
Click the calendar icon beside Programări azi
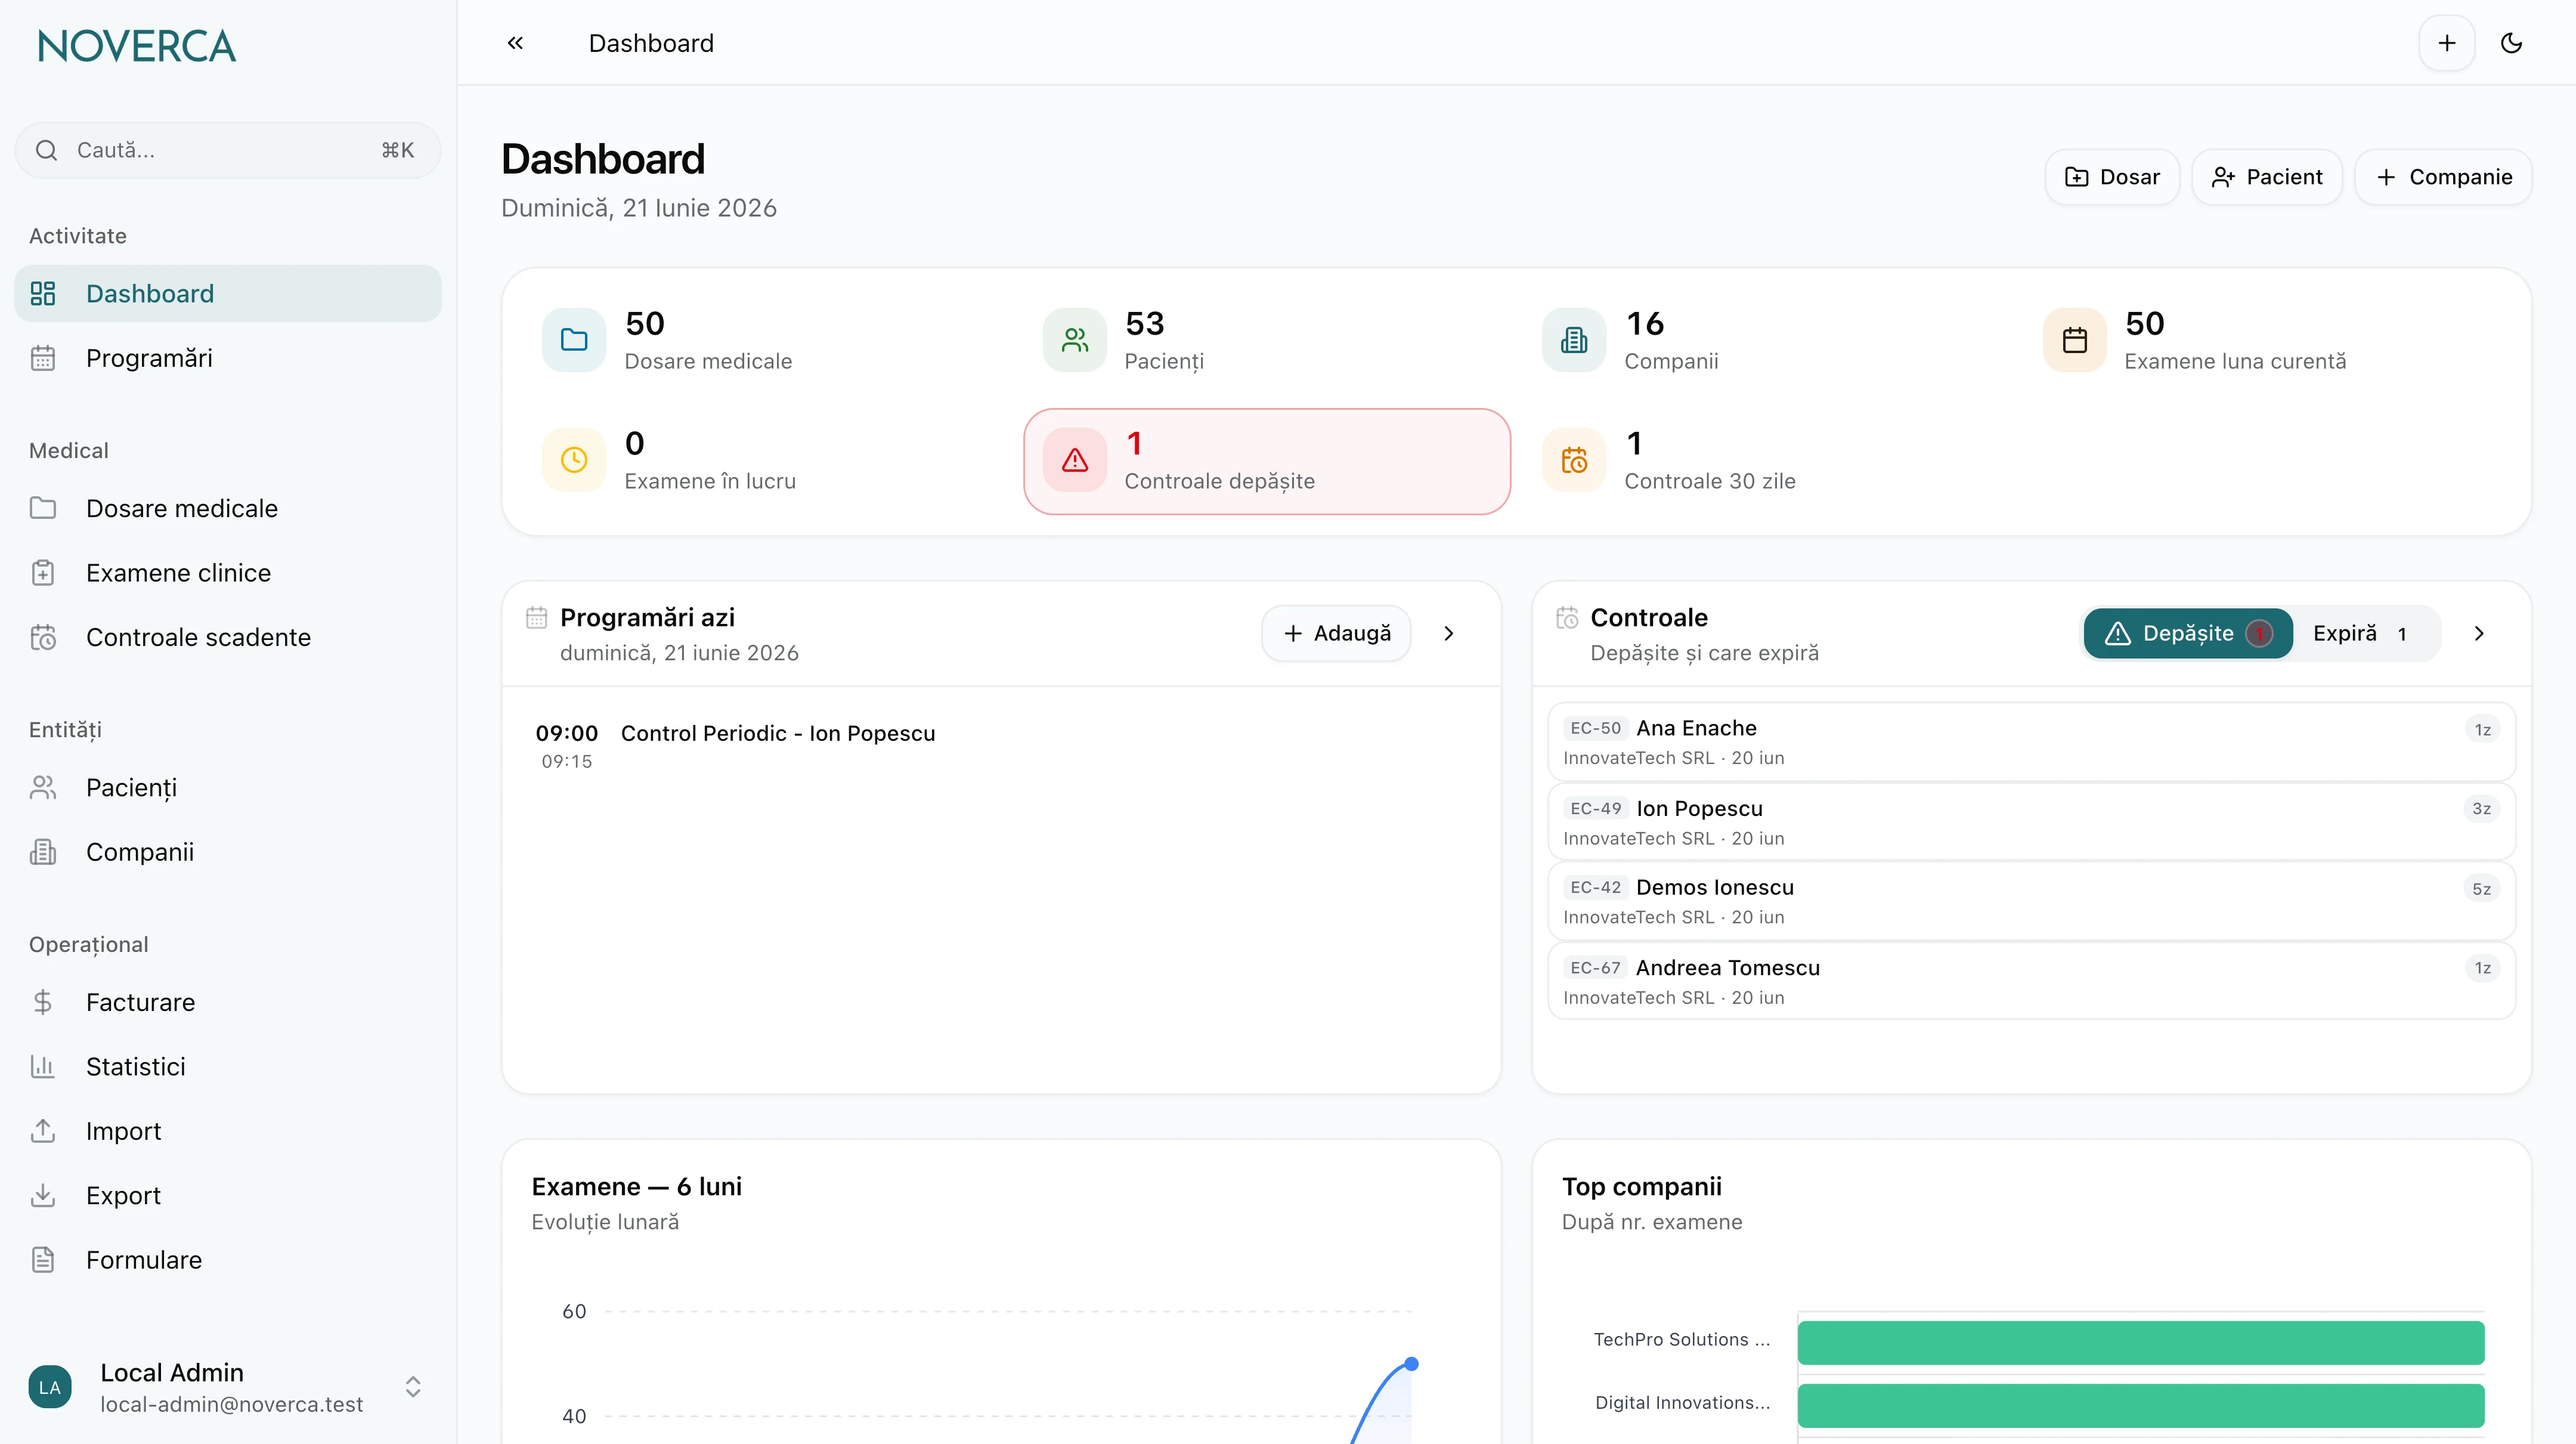[536, 617]
